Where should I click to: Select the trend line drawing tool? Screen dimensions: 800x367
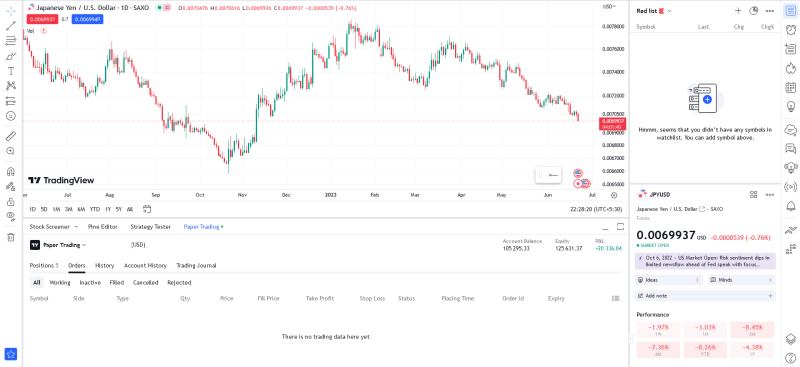(11, 26)
